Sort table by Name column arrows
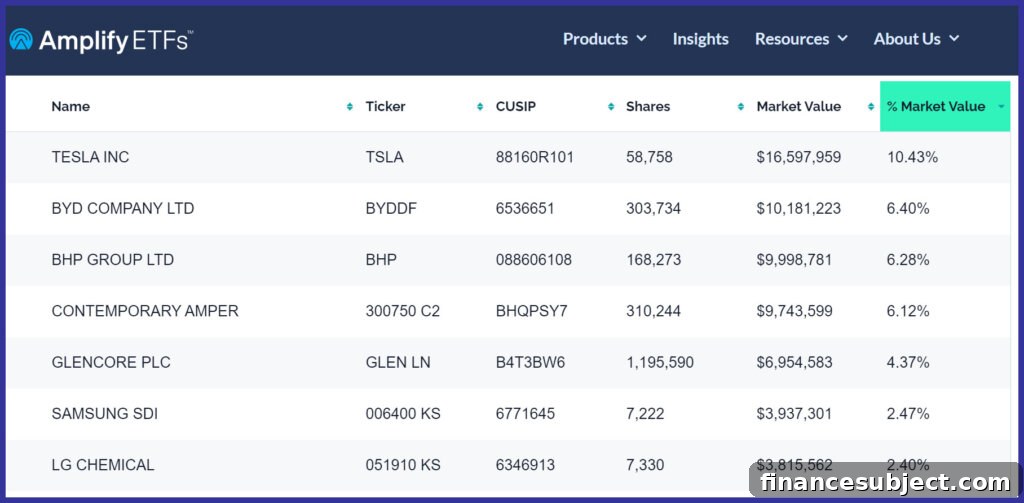The width and height of the screenshot is (1024, 503). pyautogui.click(x=350, y=106)
